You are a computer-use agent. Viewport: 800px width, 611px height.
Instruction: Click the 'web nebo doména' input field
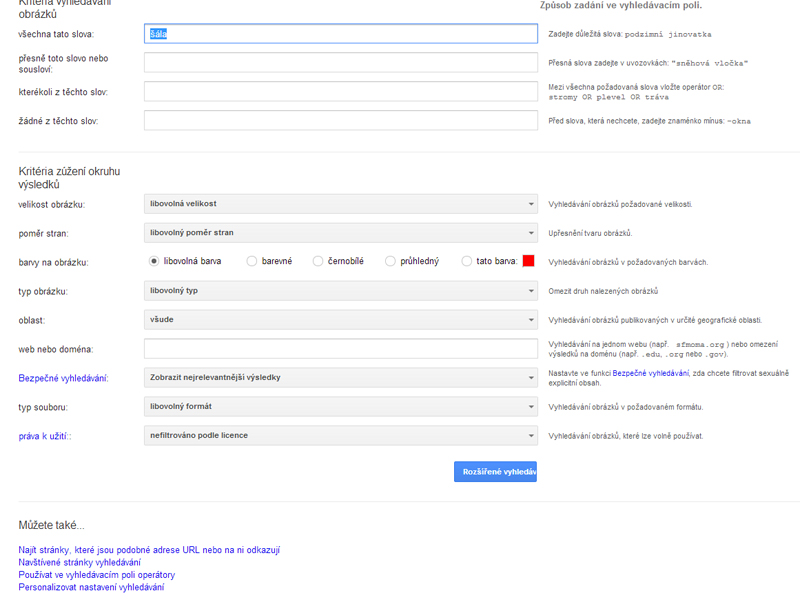[x=341, y=349]
